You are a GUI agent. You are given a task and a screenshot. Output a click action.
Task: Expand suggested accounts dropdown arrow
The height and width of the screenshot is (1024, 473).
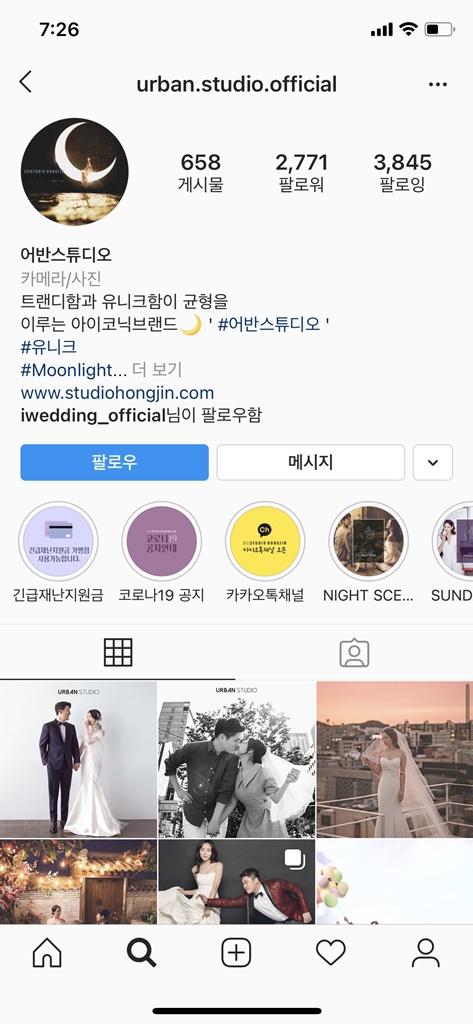tap(432, 462)
